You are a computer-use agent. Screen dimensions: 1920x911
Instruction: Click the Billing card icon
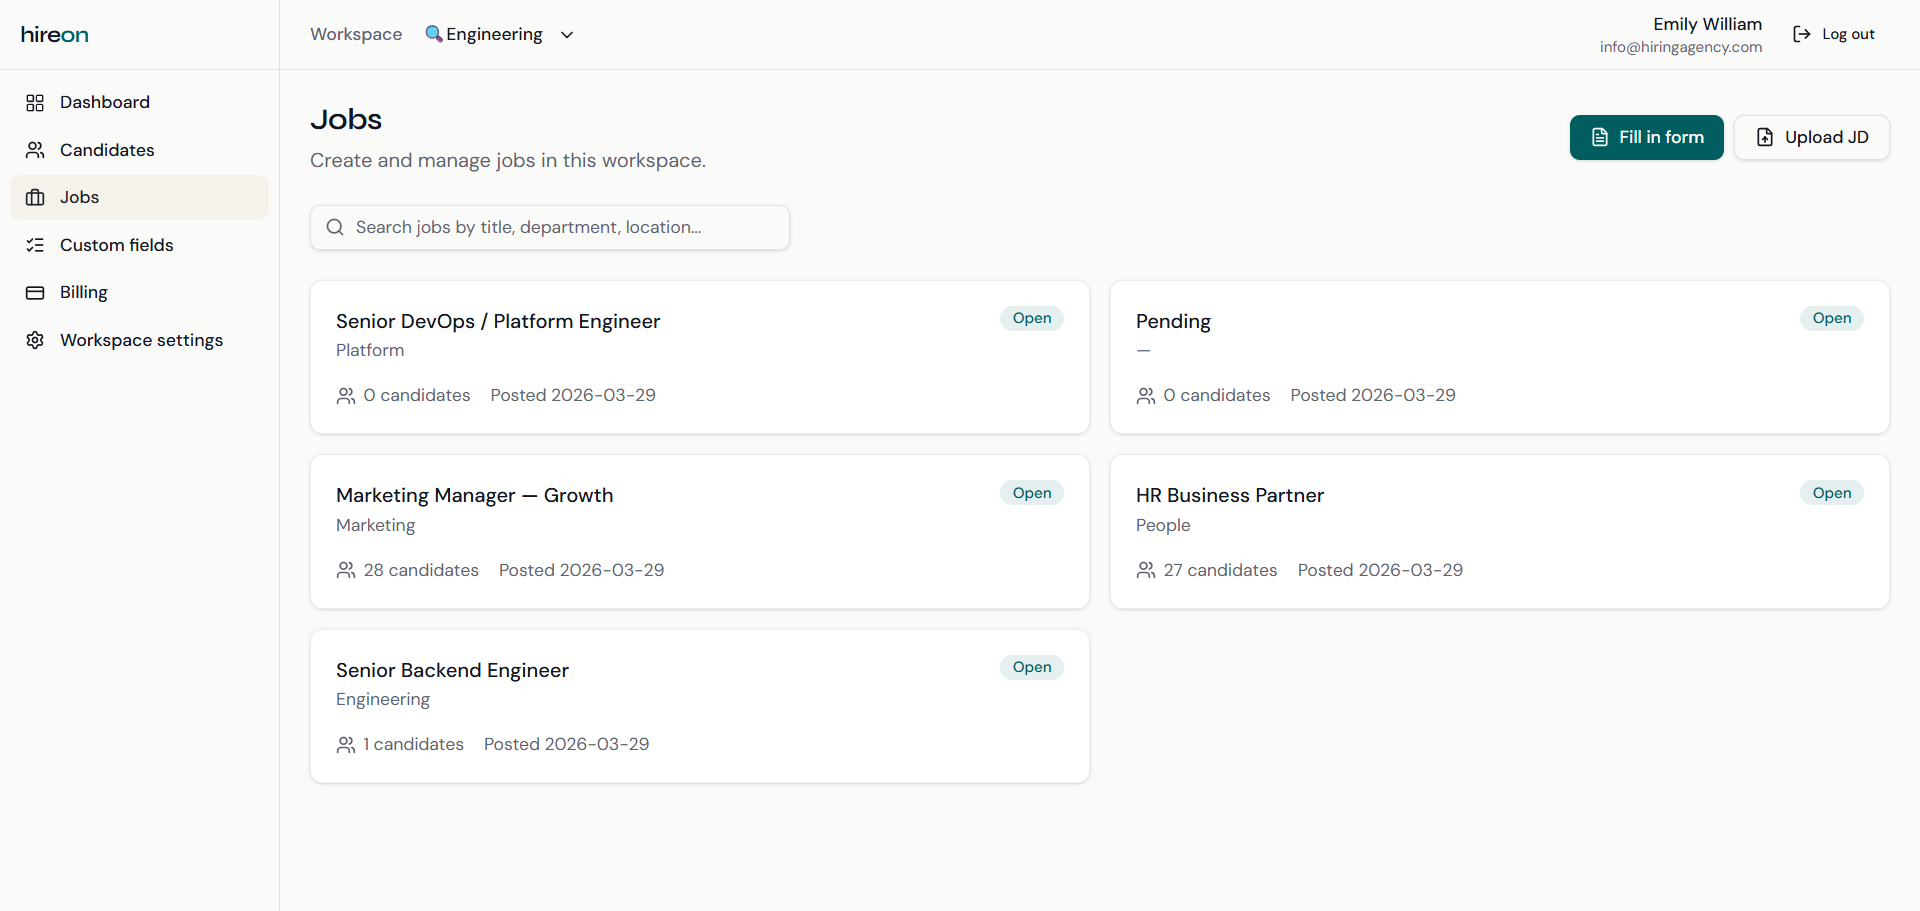(35, 292)
